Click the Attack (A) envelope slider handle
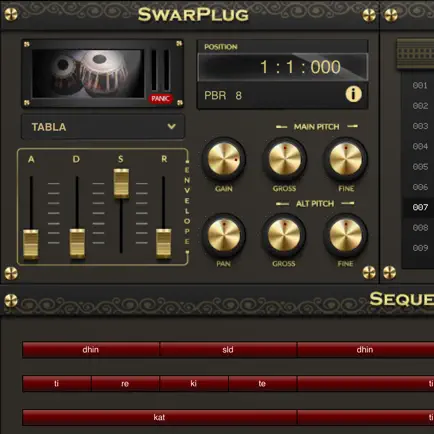The width and height of the screenshot is (434, 434). [x=31, y=244]
